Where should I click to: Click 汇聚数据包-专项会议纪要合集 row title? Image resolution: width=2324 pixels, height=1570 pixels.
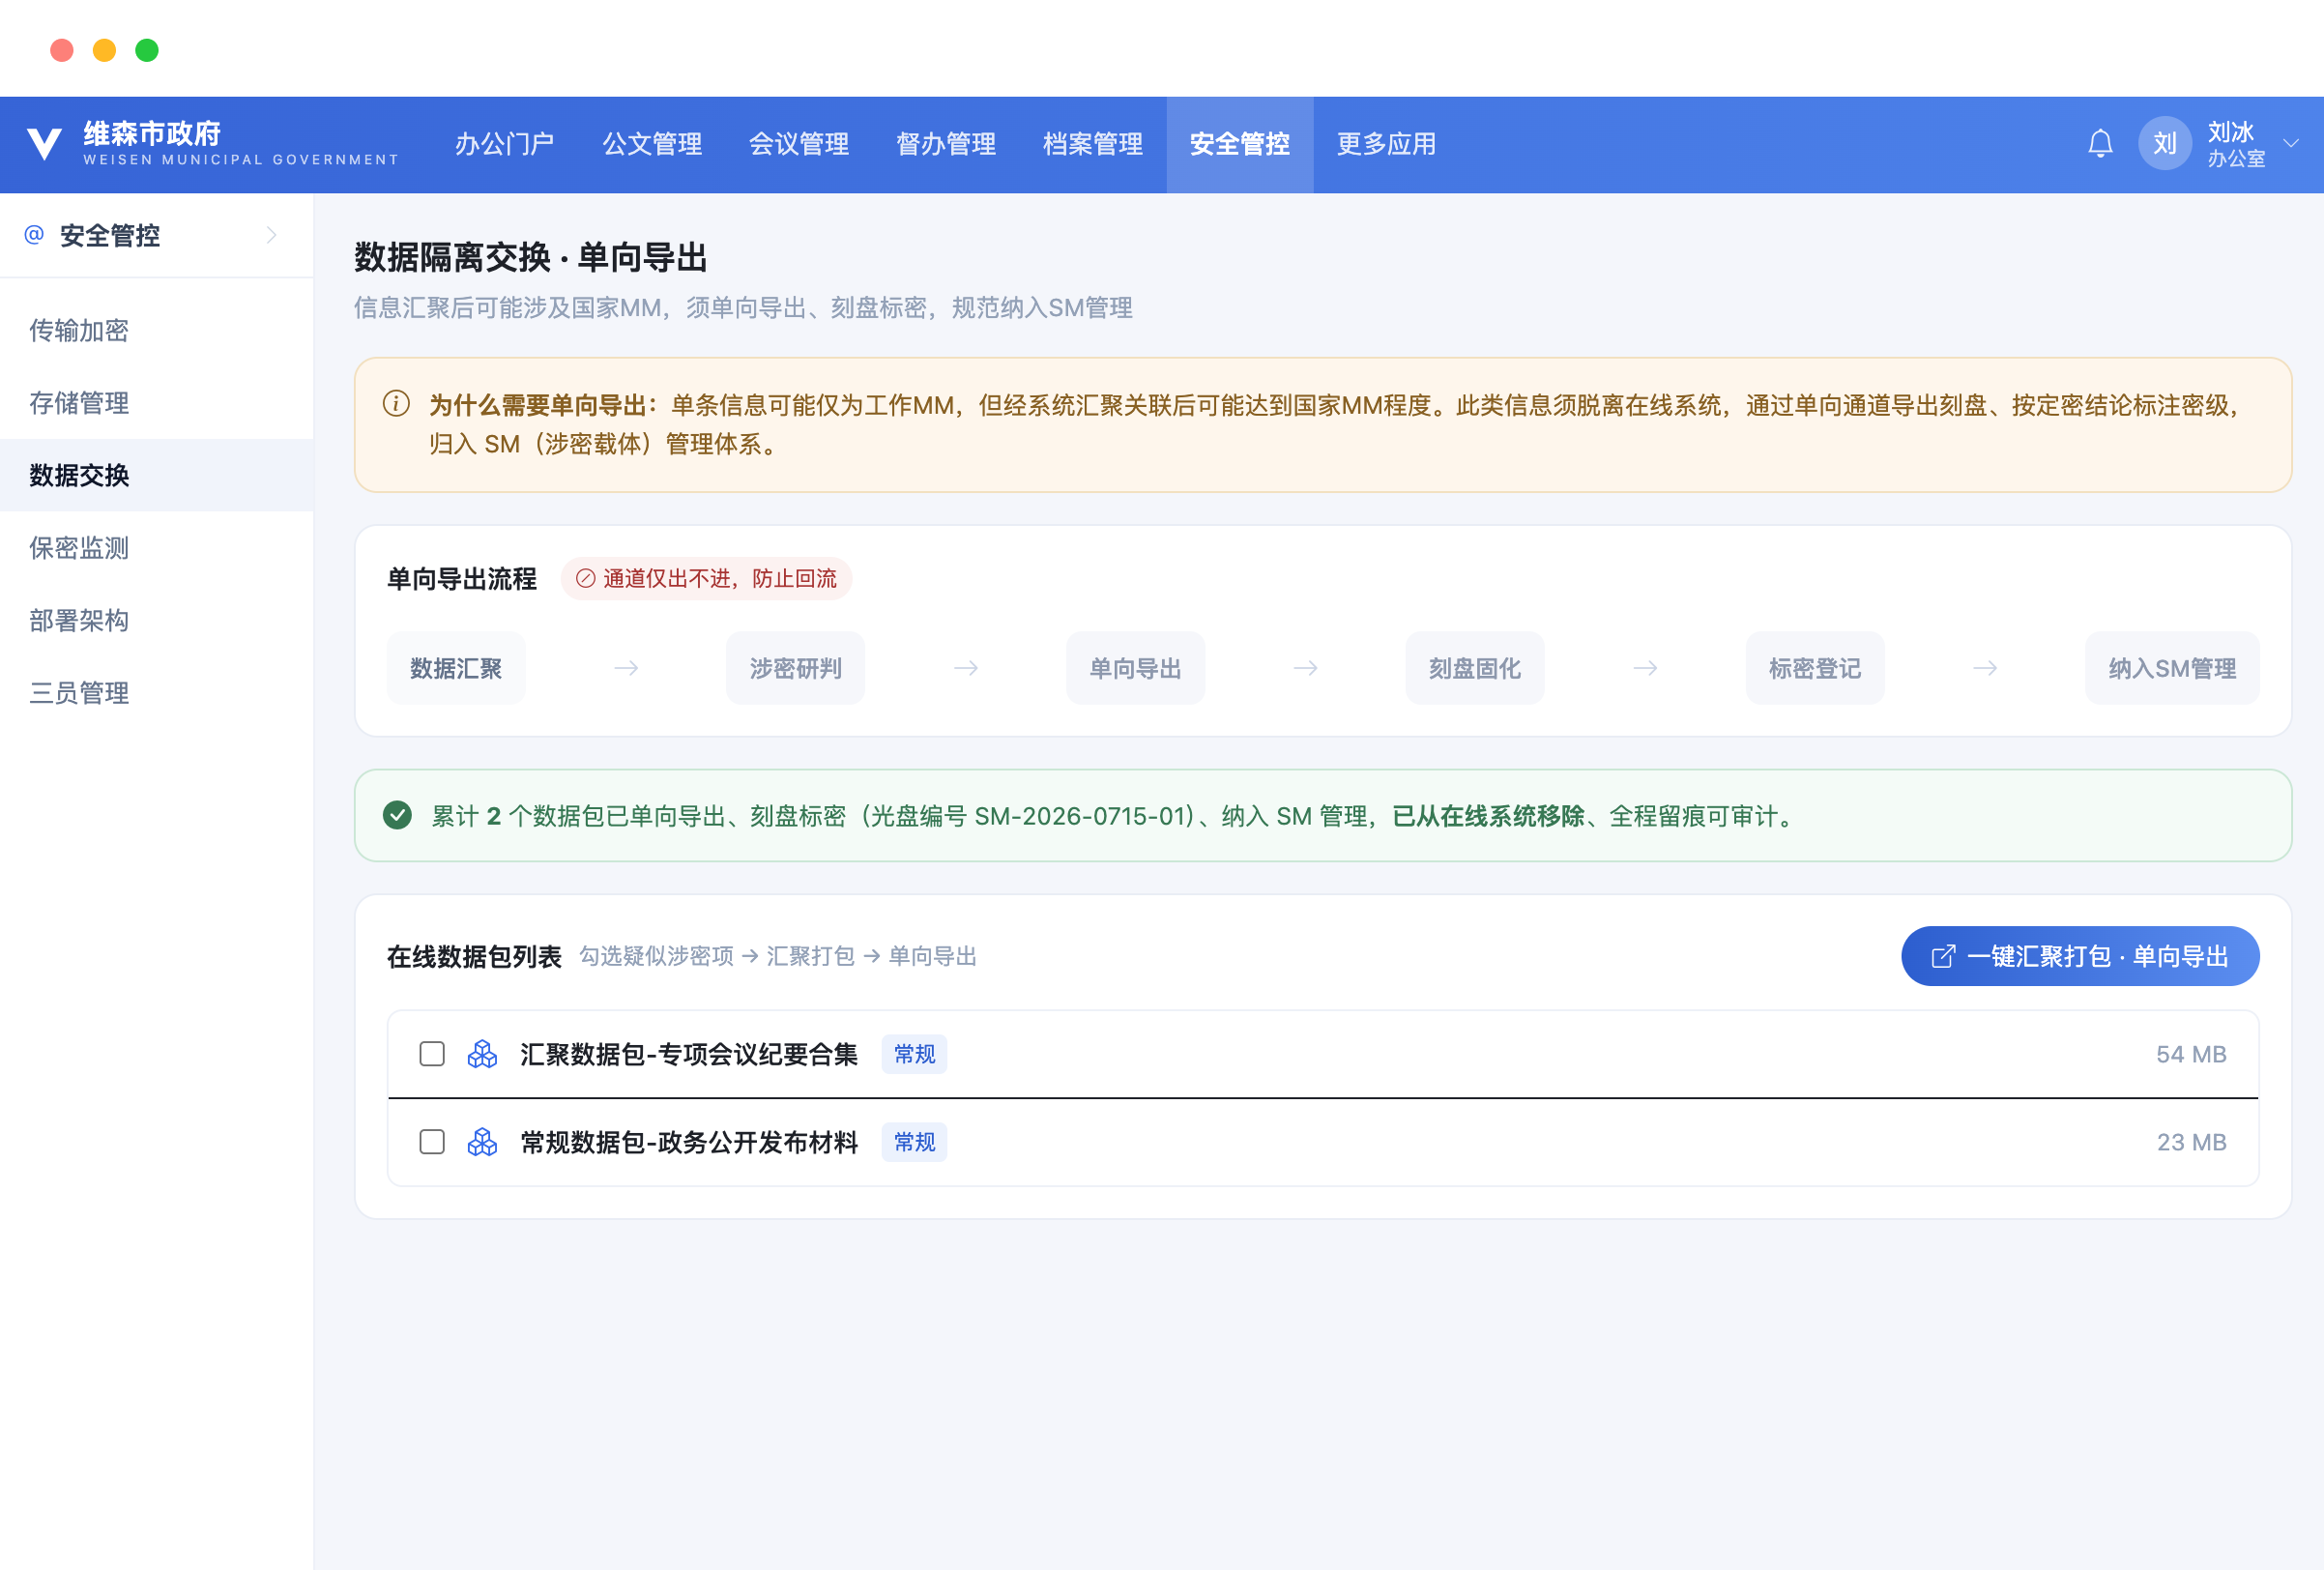coord(689,1054)
